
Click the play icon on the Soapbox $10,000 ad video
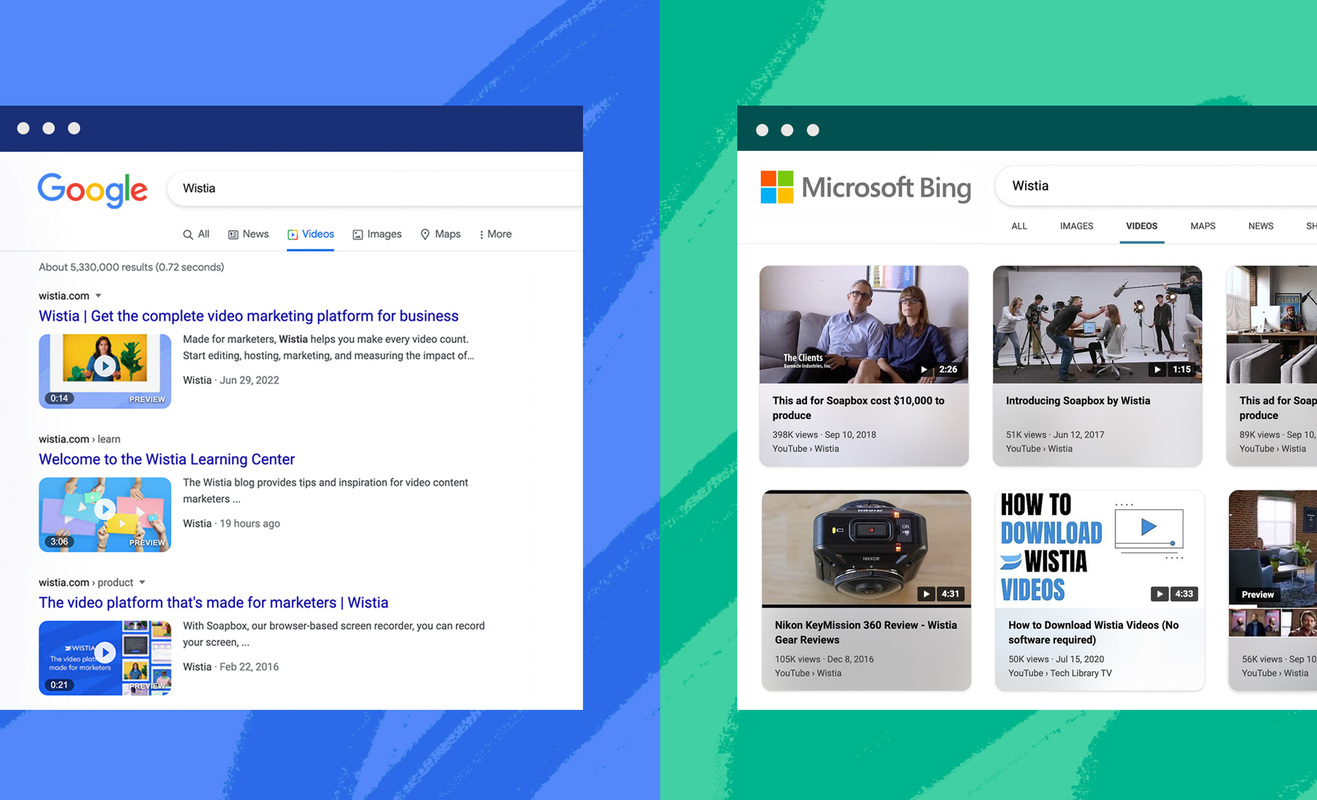924,368
